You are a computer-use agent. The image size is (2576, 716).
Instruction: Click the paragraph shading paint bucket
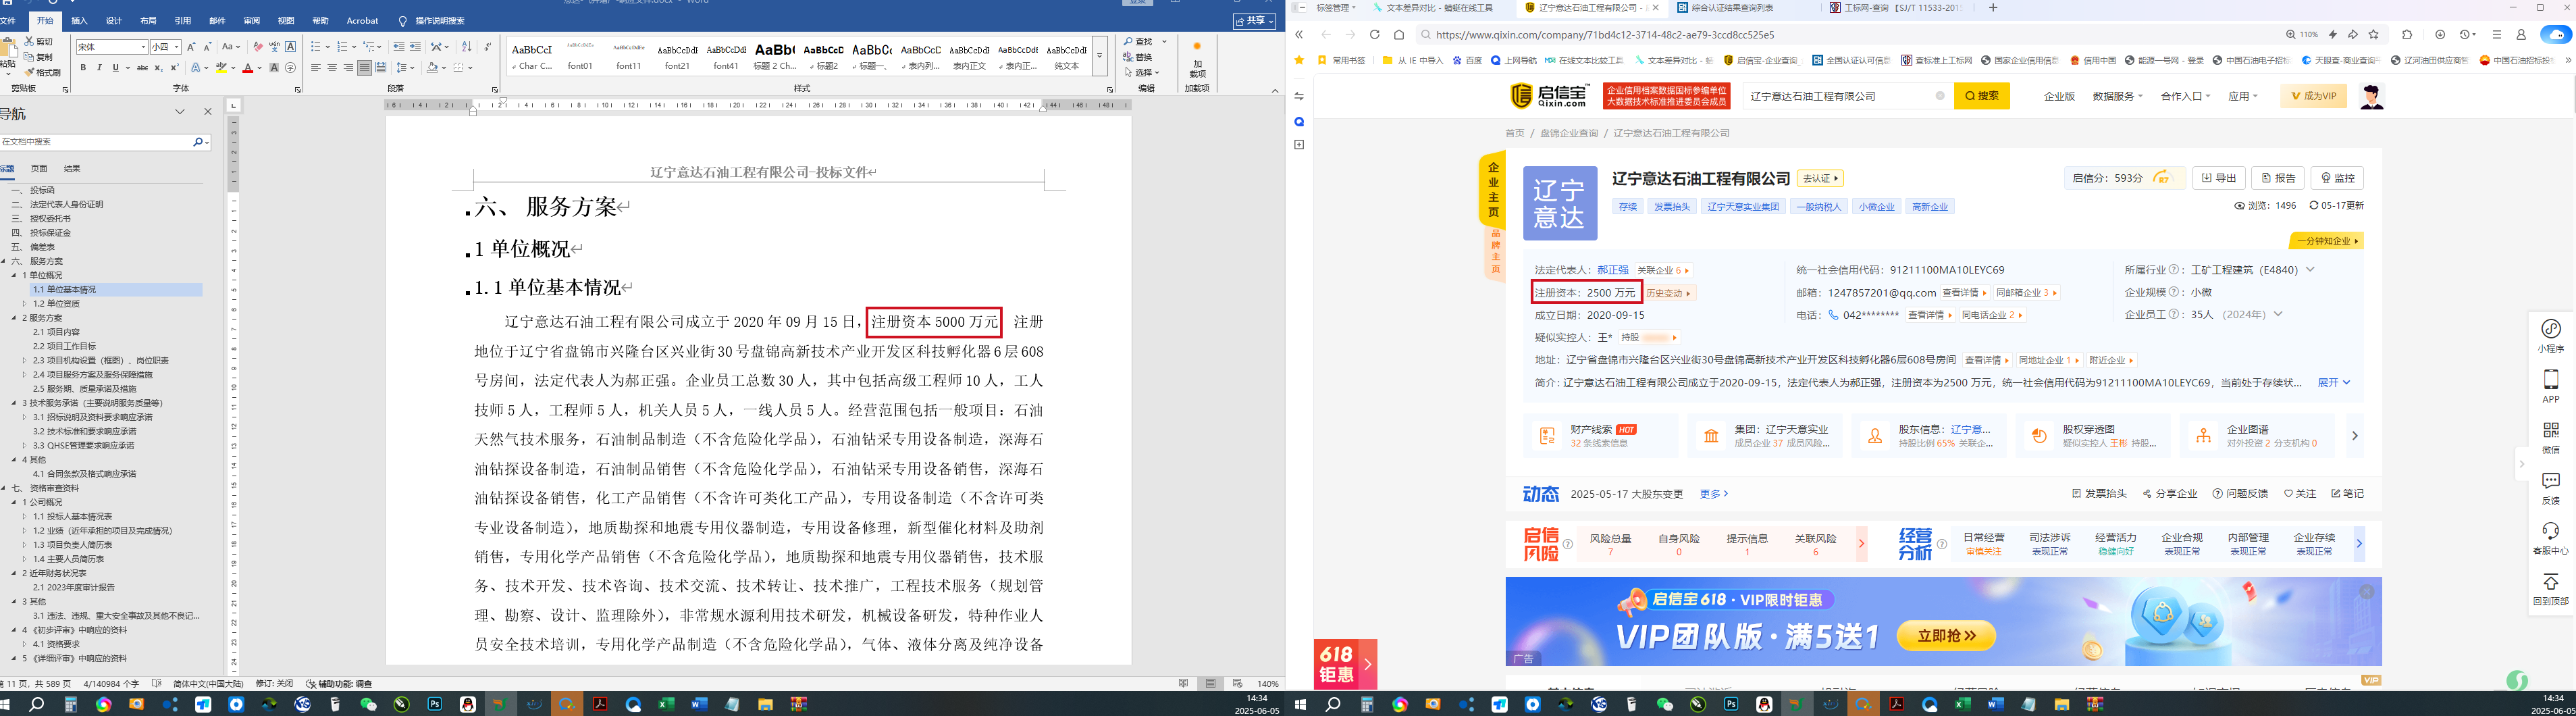[x=432, y=68]
